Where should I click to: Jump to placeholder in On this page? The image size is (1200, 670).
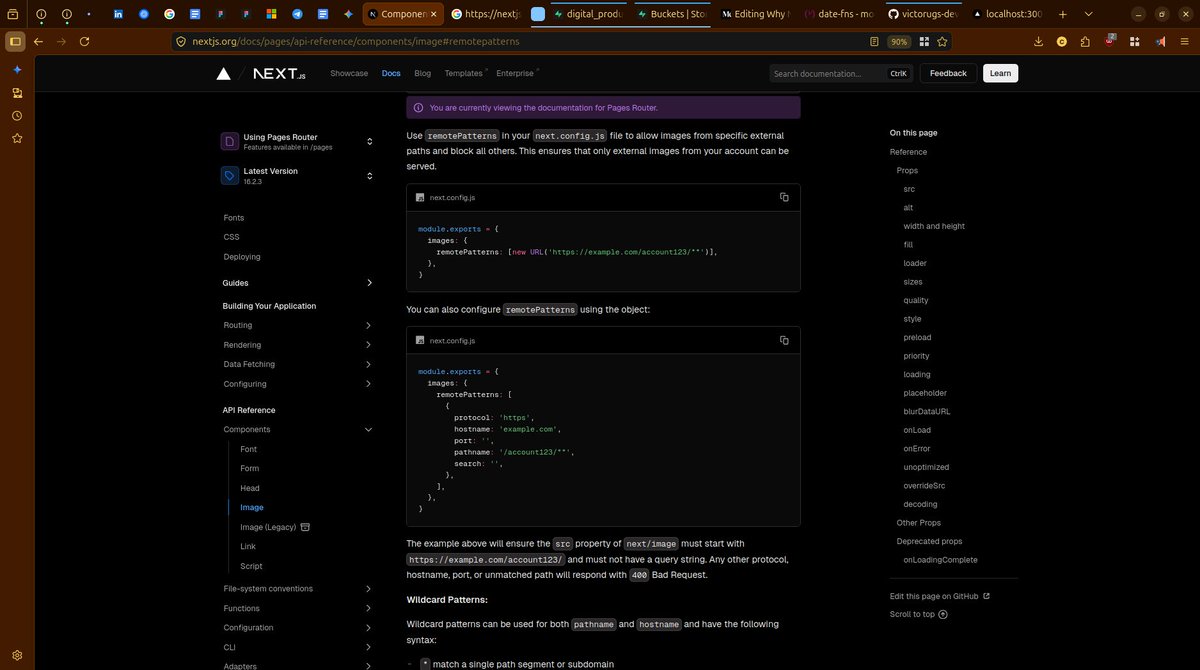click(925, 393)
